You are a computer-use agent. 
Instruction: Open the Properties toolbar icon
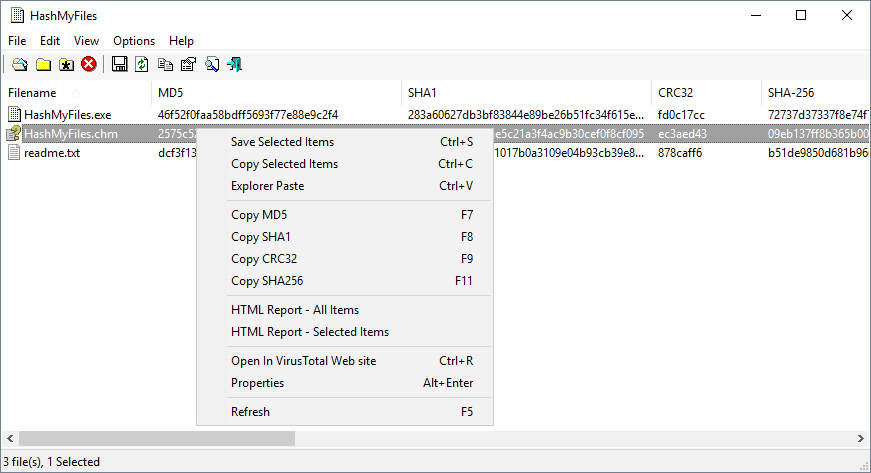(188, 65)
